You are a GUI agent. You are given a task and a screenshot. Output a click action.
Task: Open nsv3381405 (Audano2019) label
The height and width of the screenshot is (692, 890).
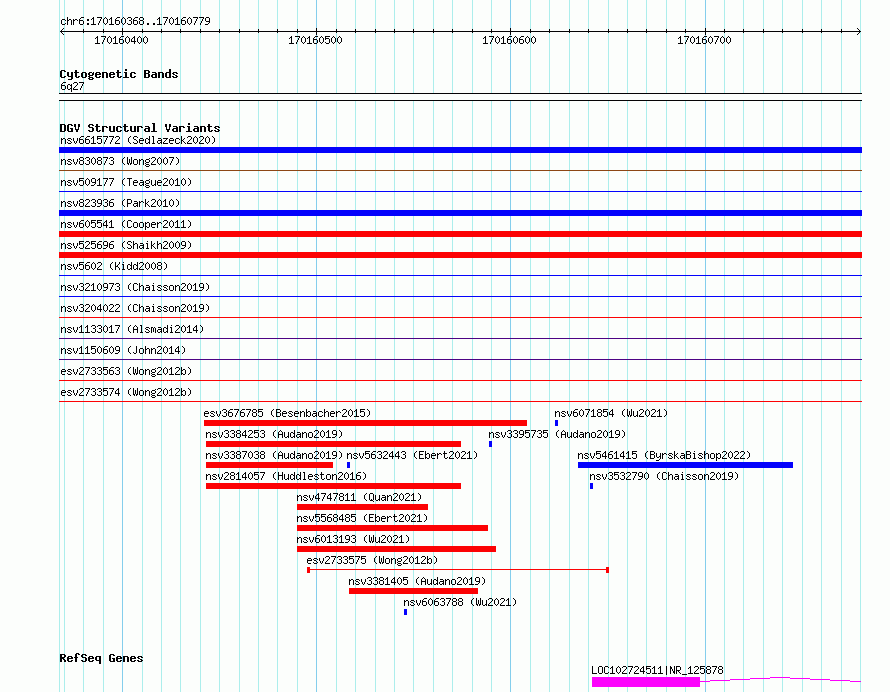(417, 581)
